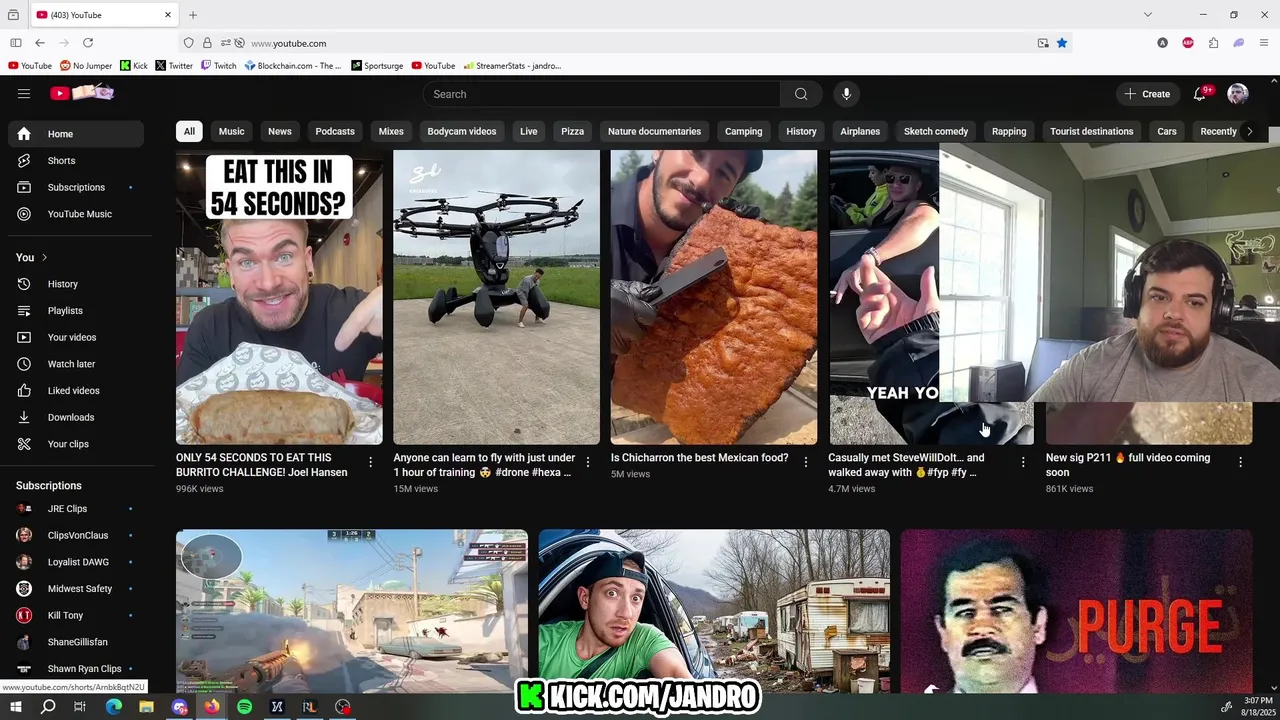Toggle the bookmark star in address bar
1280x720 pixels.
pos(1062,43)
